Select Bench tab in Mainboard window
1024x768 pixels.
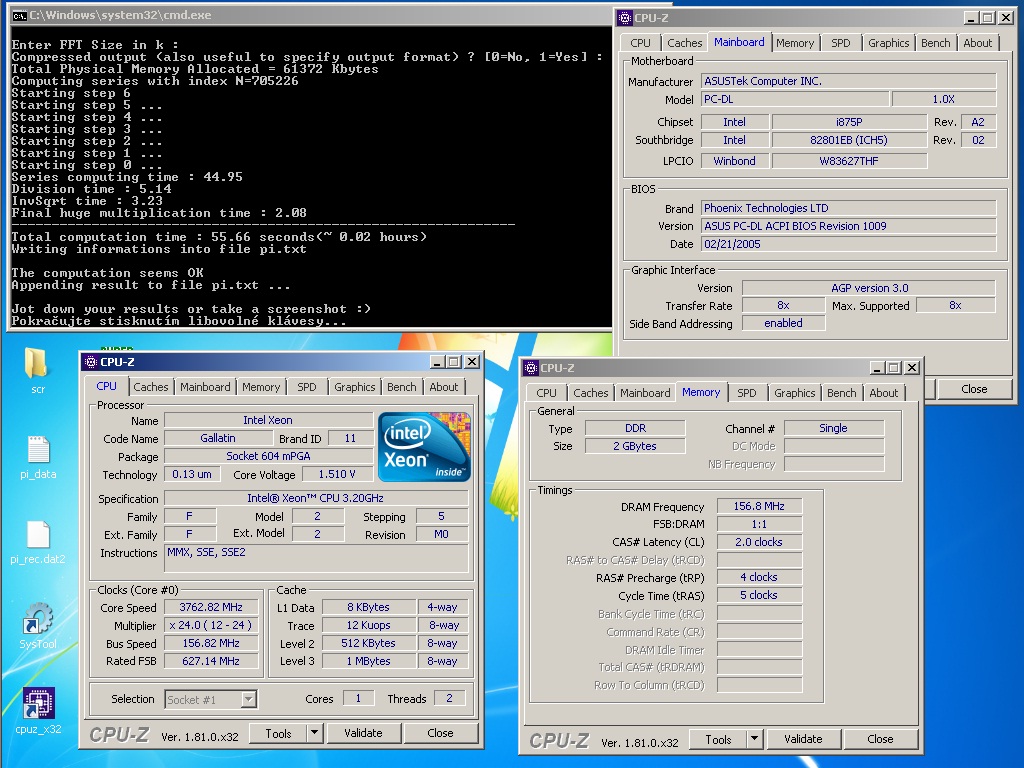click(x=935, y=43)
